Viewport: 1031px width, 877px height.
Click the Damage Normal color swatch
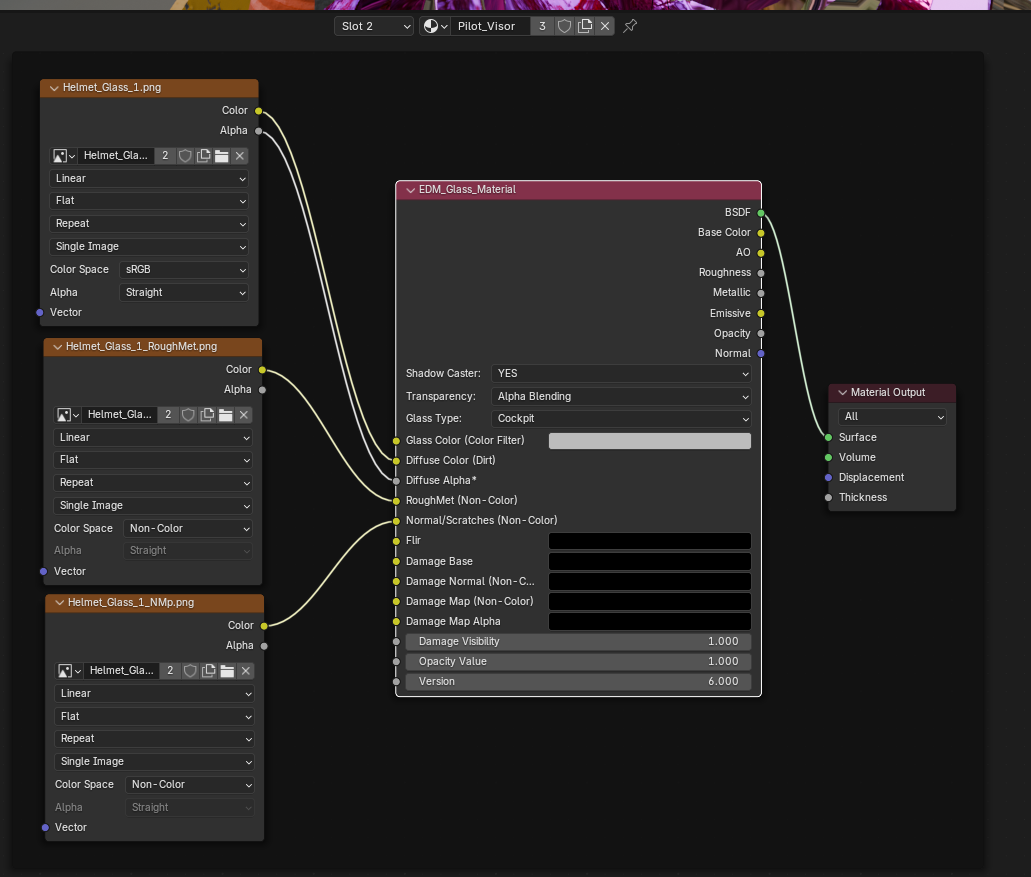click(x=650, y=582)
